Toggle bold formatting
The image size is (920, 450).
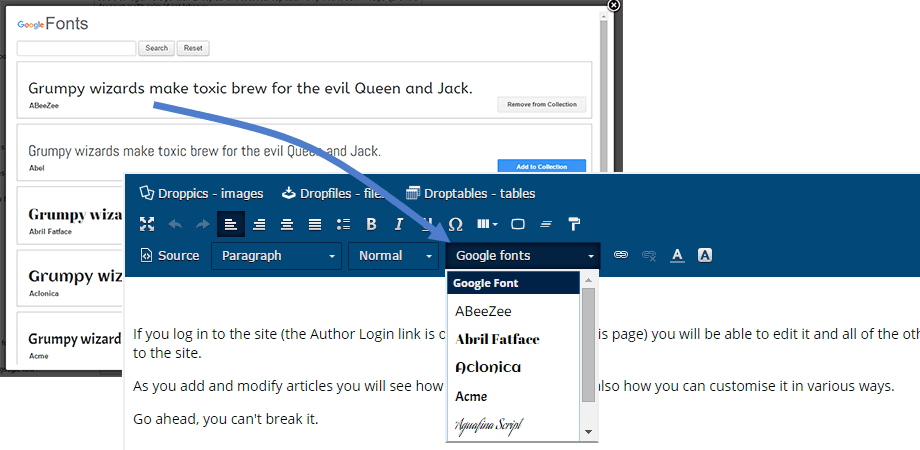pyautogui.click(x=371, y=224)
